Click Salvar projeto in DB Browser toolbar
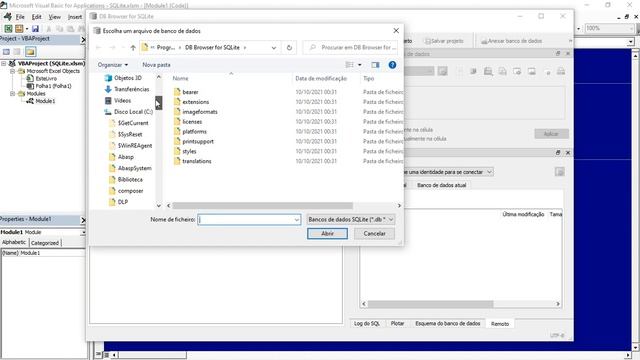 [444, 41]
